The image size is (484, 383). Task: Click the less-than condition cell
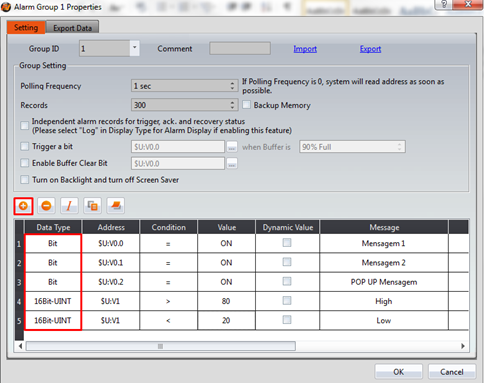(169, 321)
